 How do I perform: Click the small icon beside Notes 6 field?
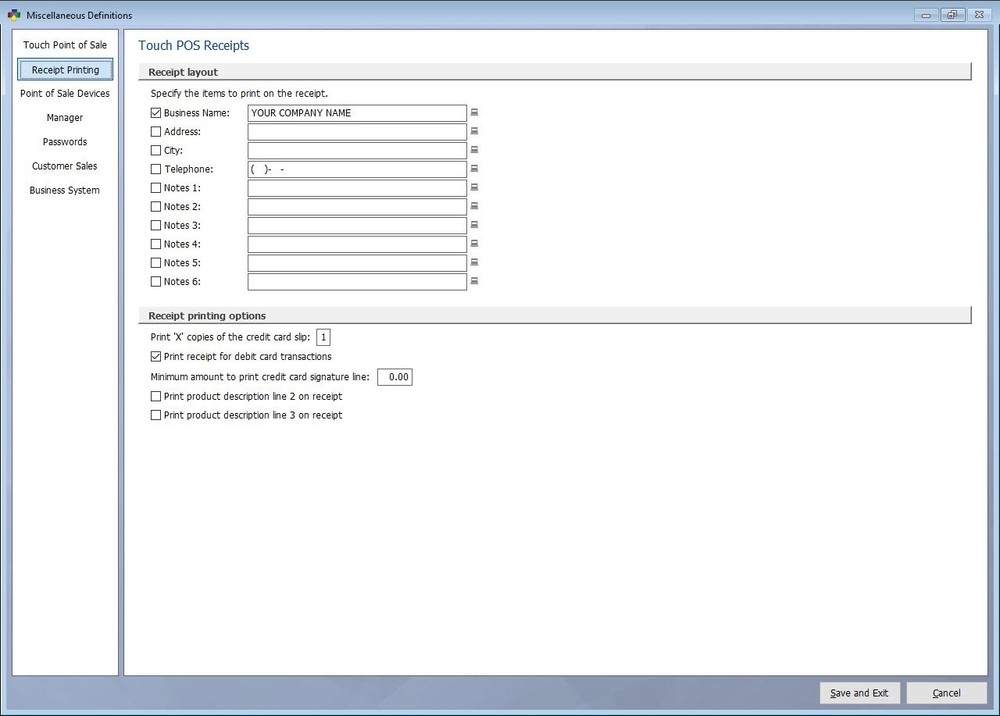(x=475, y=282)
